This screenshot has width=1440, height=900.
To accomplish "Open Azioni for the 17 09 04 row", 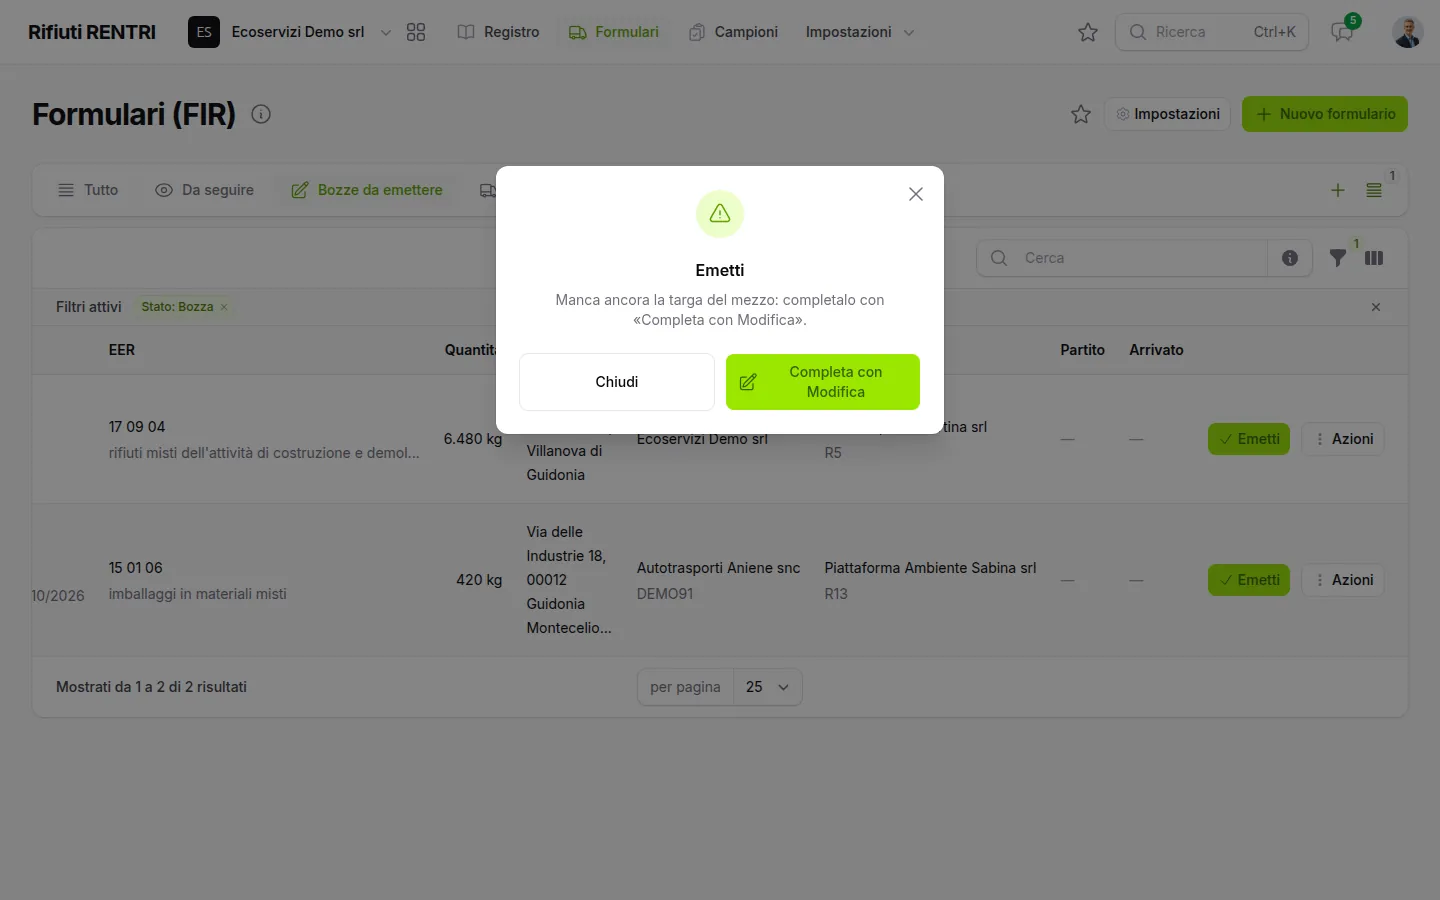I will [1343, 439].
